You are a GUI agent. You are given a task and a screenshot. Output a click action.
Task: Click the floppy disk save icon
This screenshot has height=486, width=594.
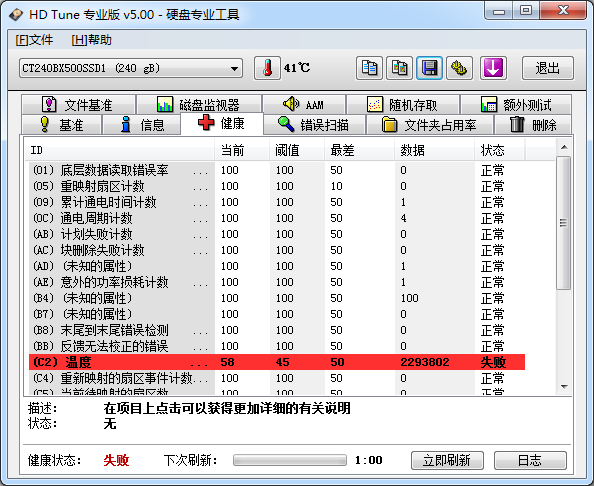point(430,68)
